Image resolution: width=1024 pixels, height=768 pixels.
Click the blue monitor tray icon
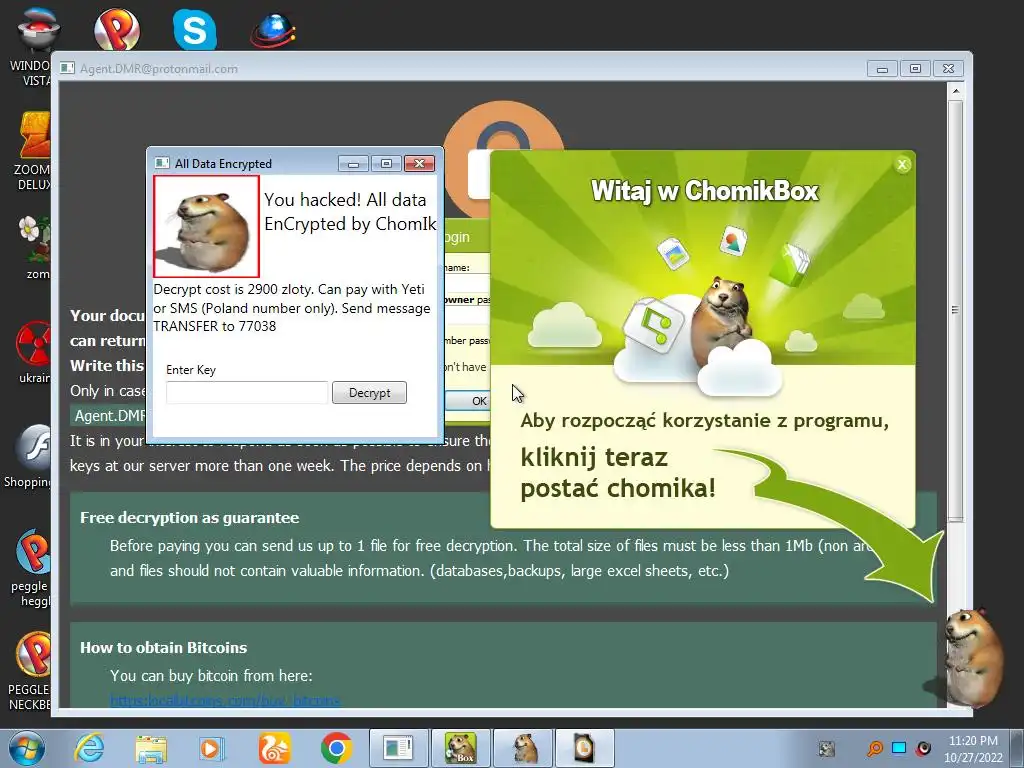[899, 748]
